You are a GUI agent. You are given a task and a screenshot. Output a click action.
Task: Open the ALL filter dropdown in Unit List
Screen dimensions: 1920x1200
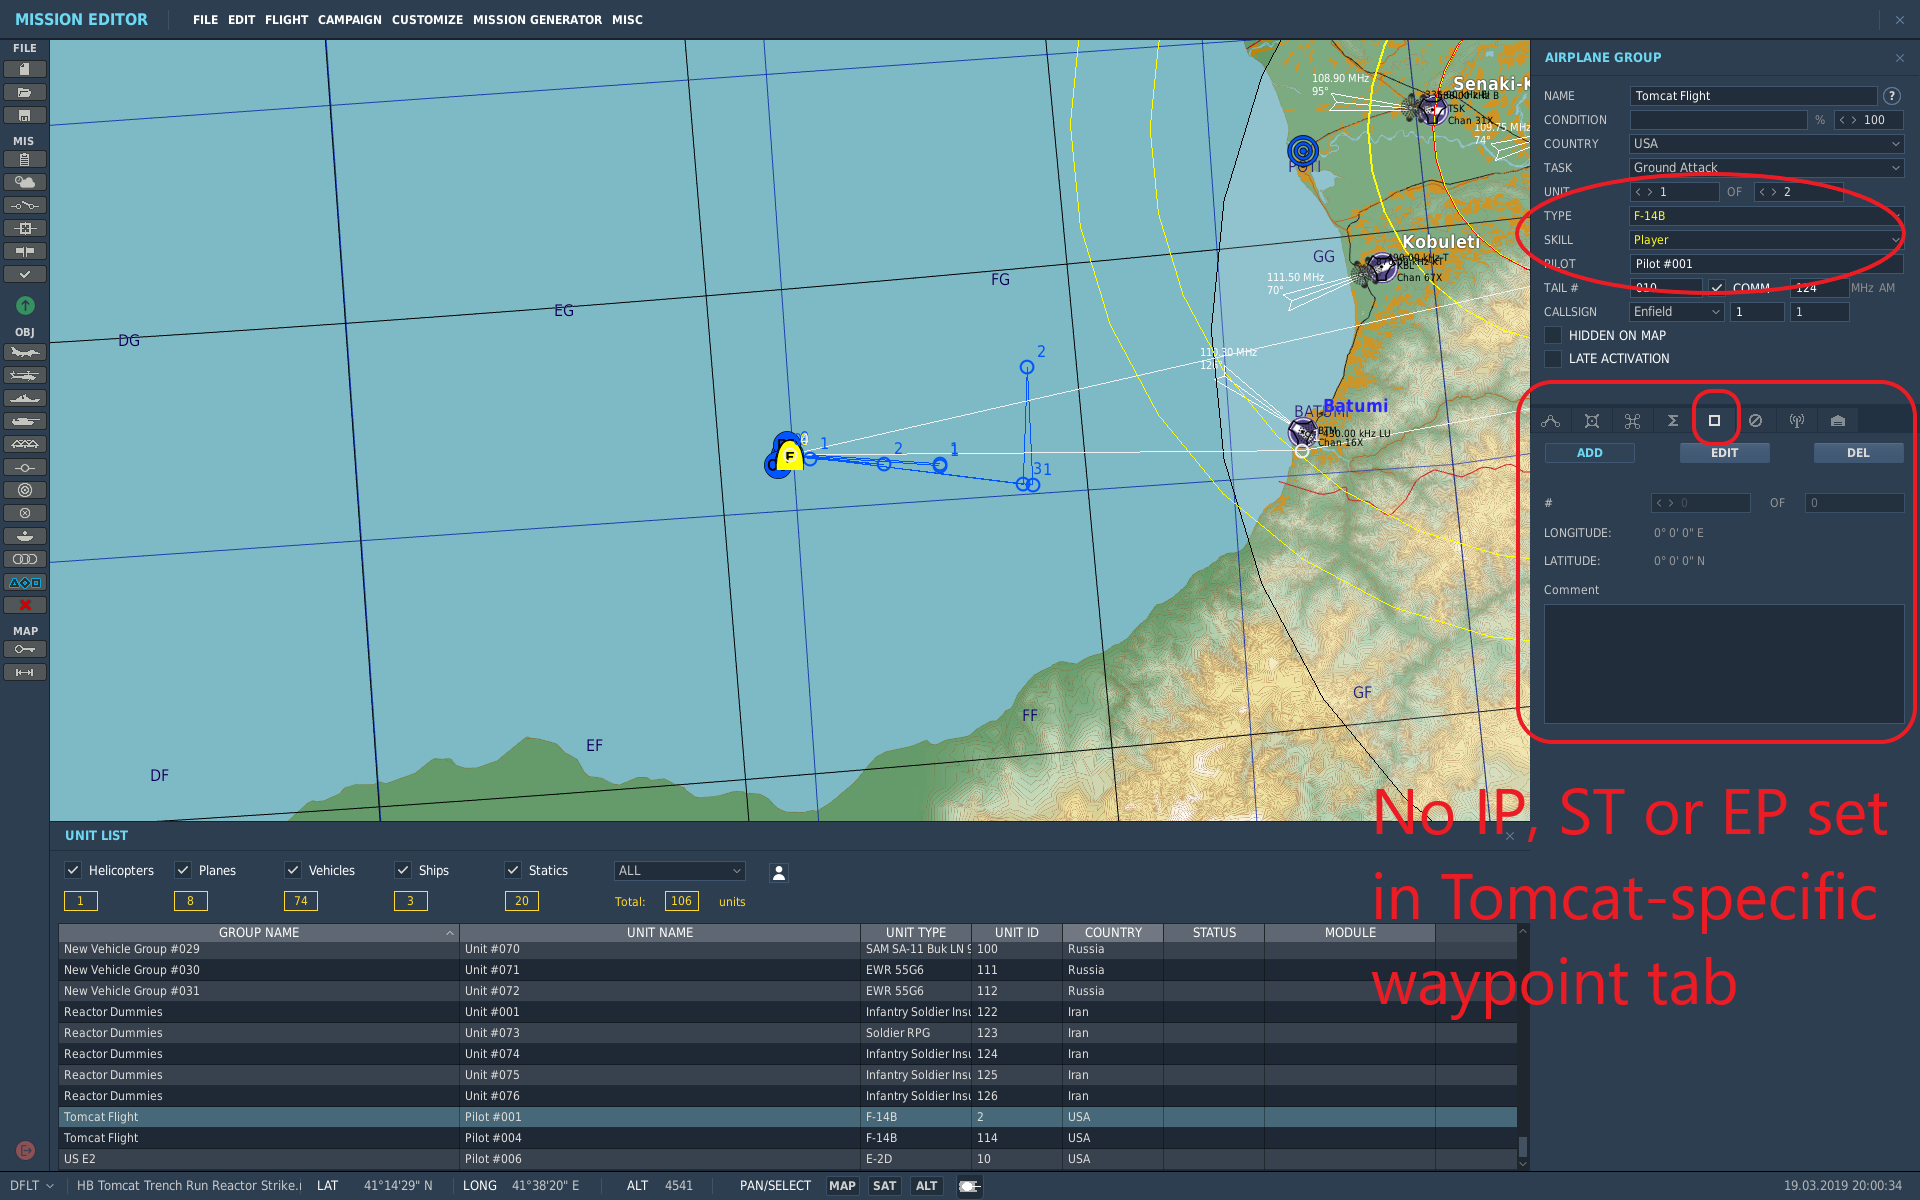pyautogui.click(x=679, y=871)
